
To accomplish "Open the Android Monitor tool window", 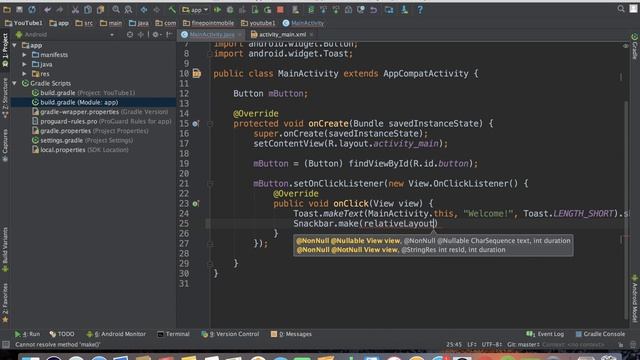I will tap(116, 334).
